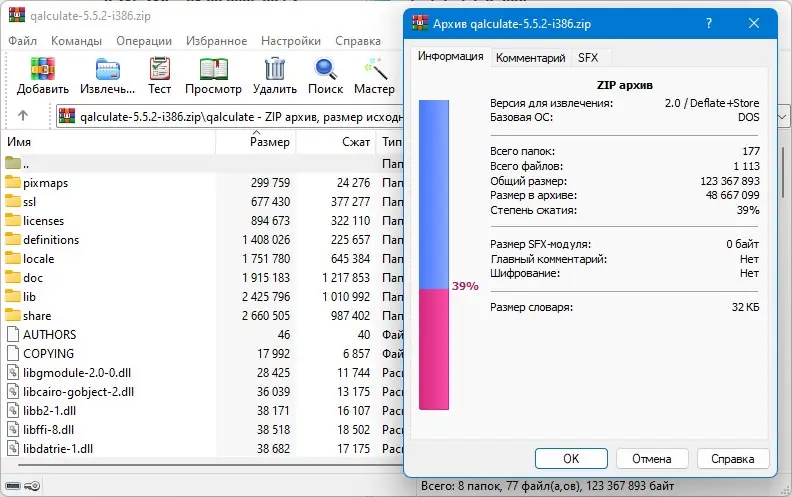The height and width of the screenshot is (497, 792).
Task: Click the archive path address field
Action: [230, 116]
